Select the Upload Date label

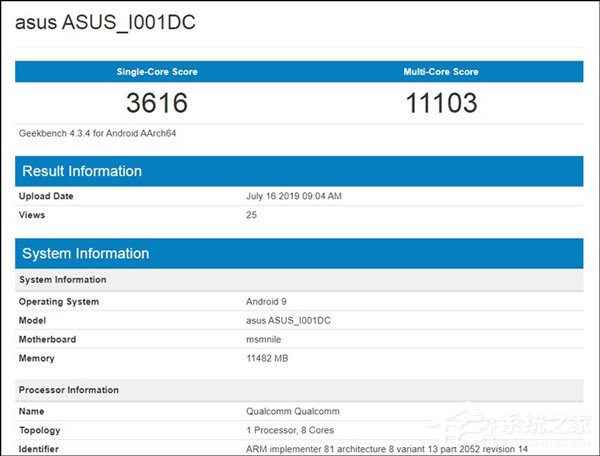(46, 196)
